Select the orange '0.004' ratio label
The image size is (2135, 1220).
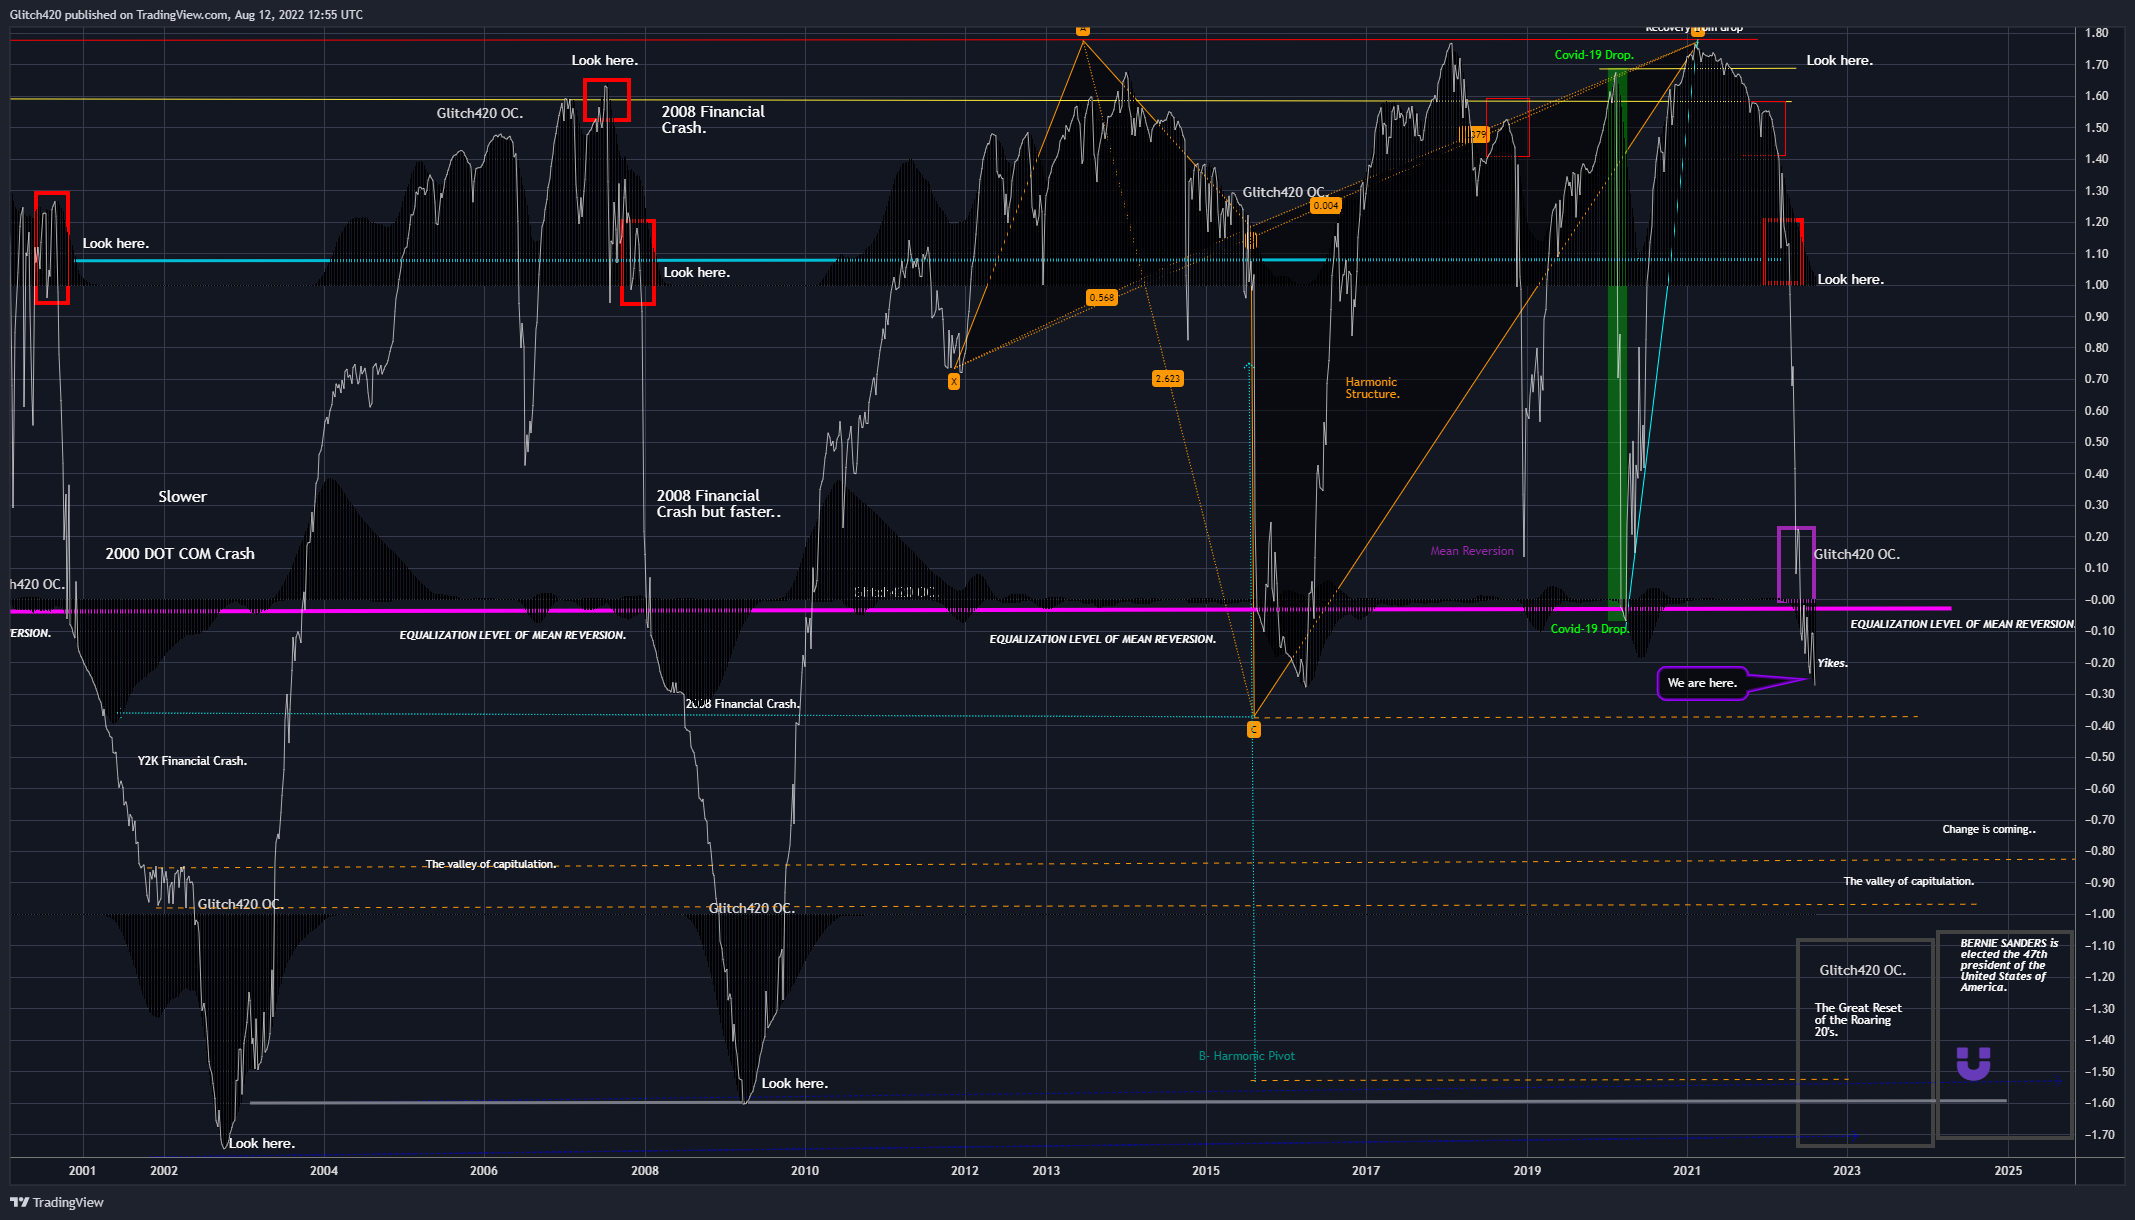click(1326, 206)
